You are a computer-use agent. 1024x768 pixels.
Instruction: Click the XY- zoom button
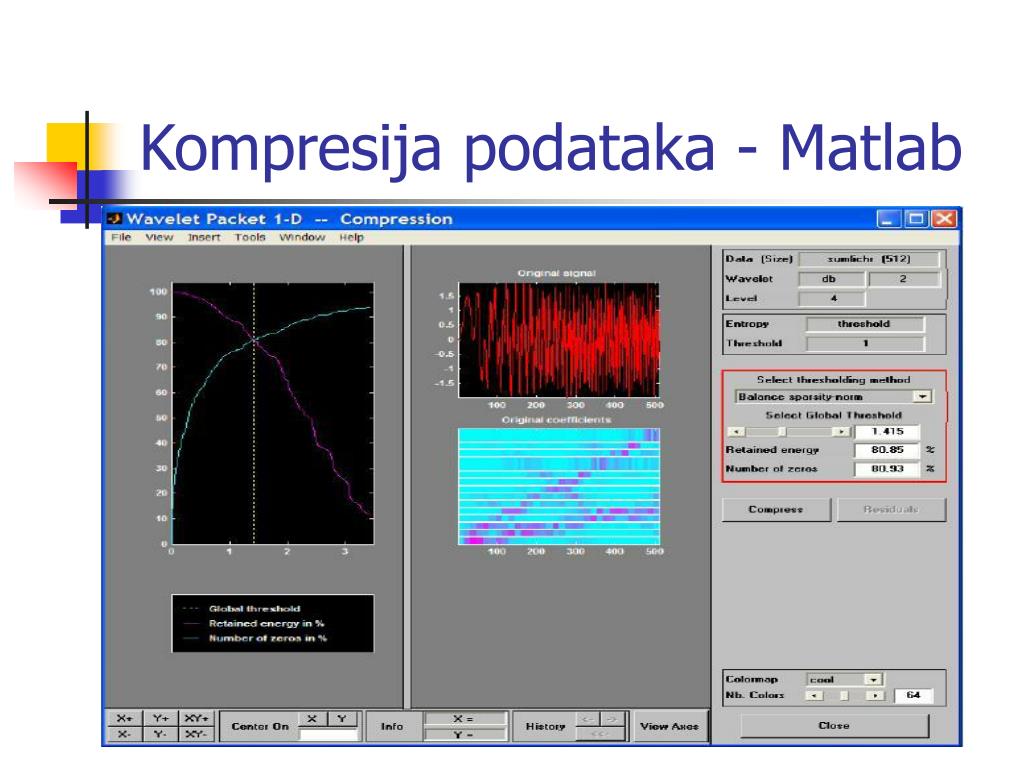pos(196,734)
